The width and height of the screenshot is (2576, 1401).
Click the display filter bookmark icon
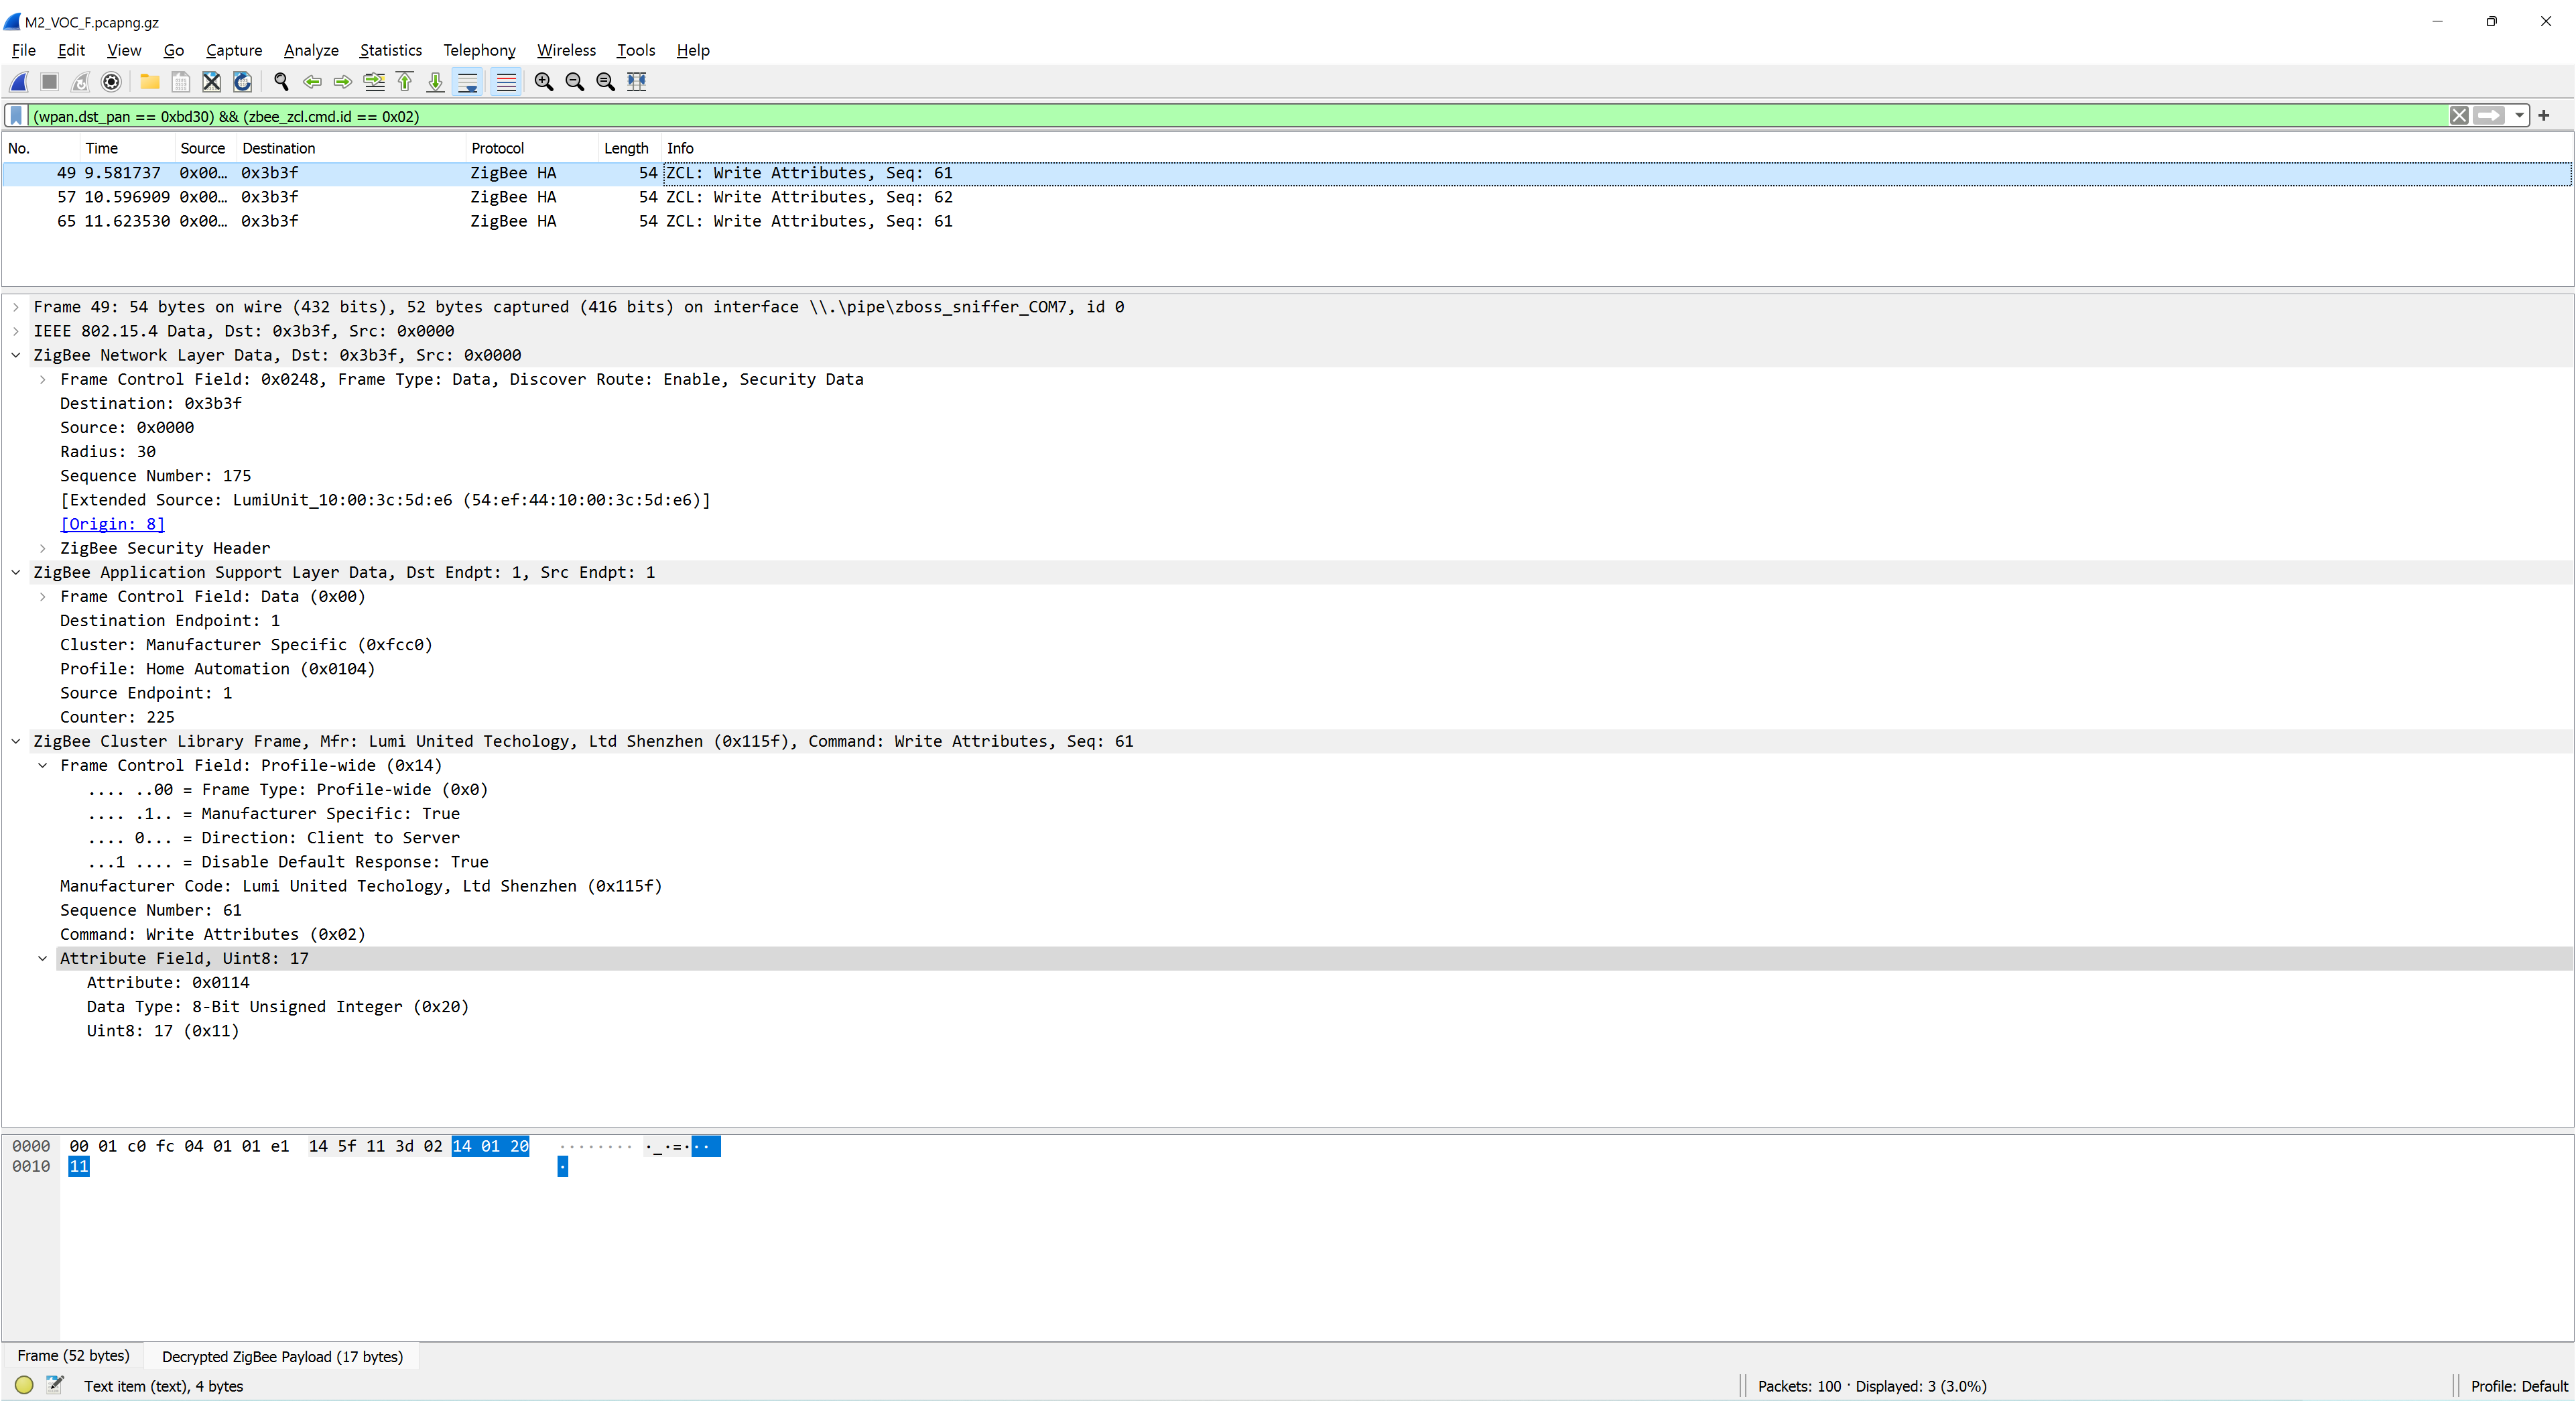tap(16, 116)
